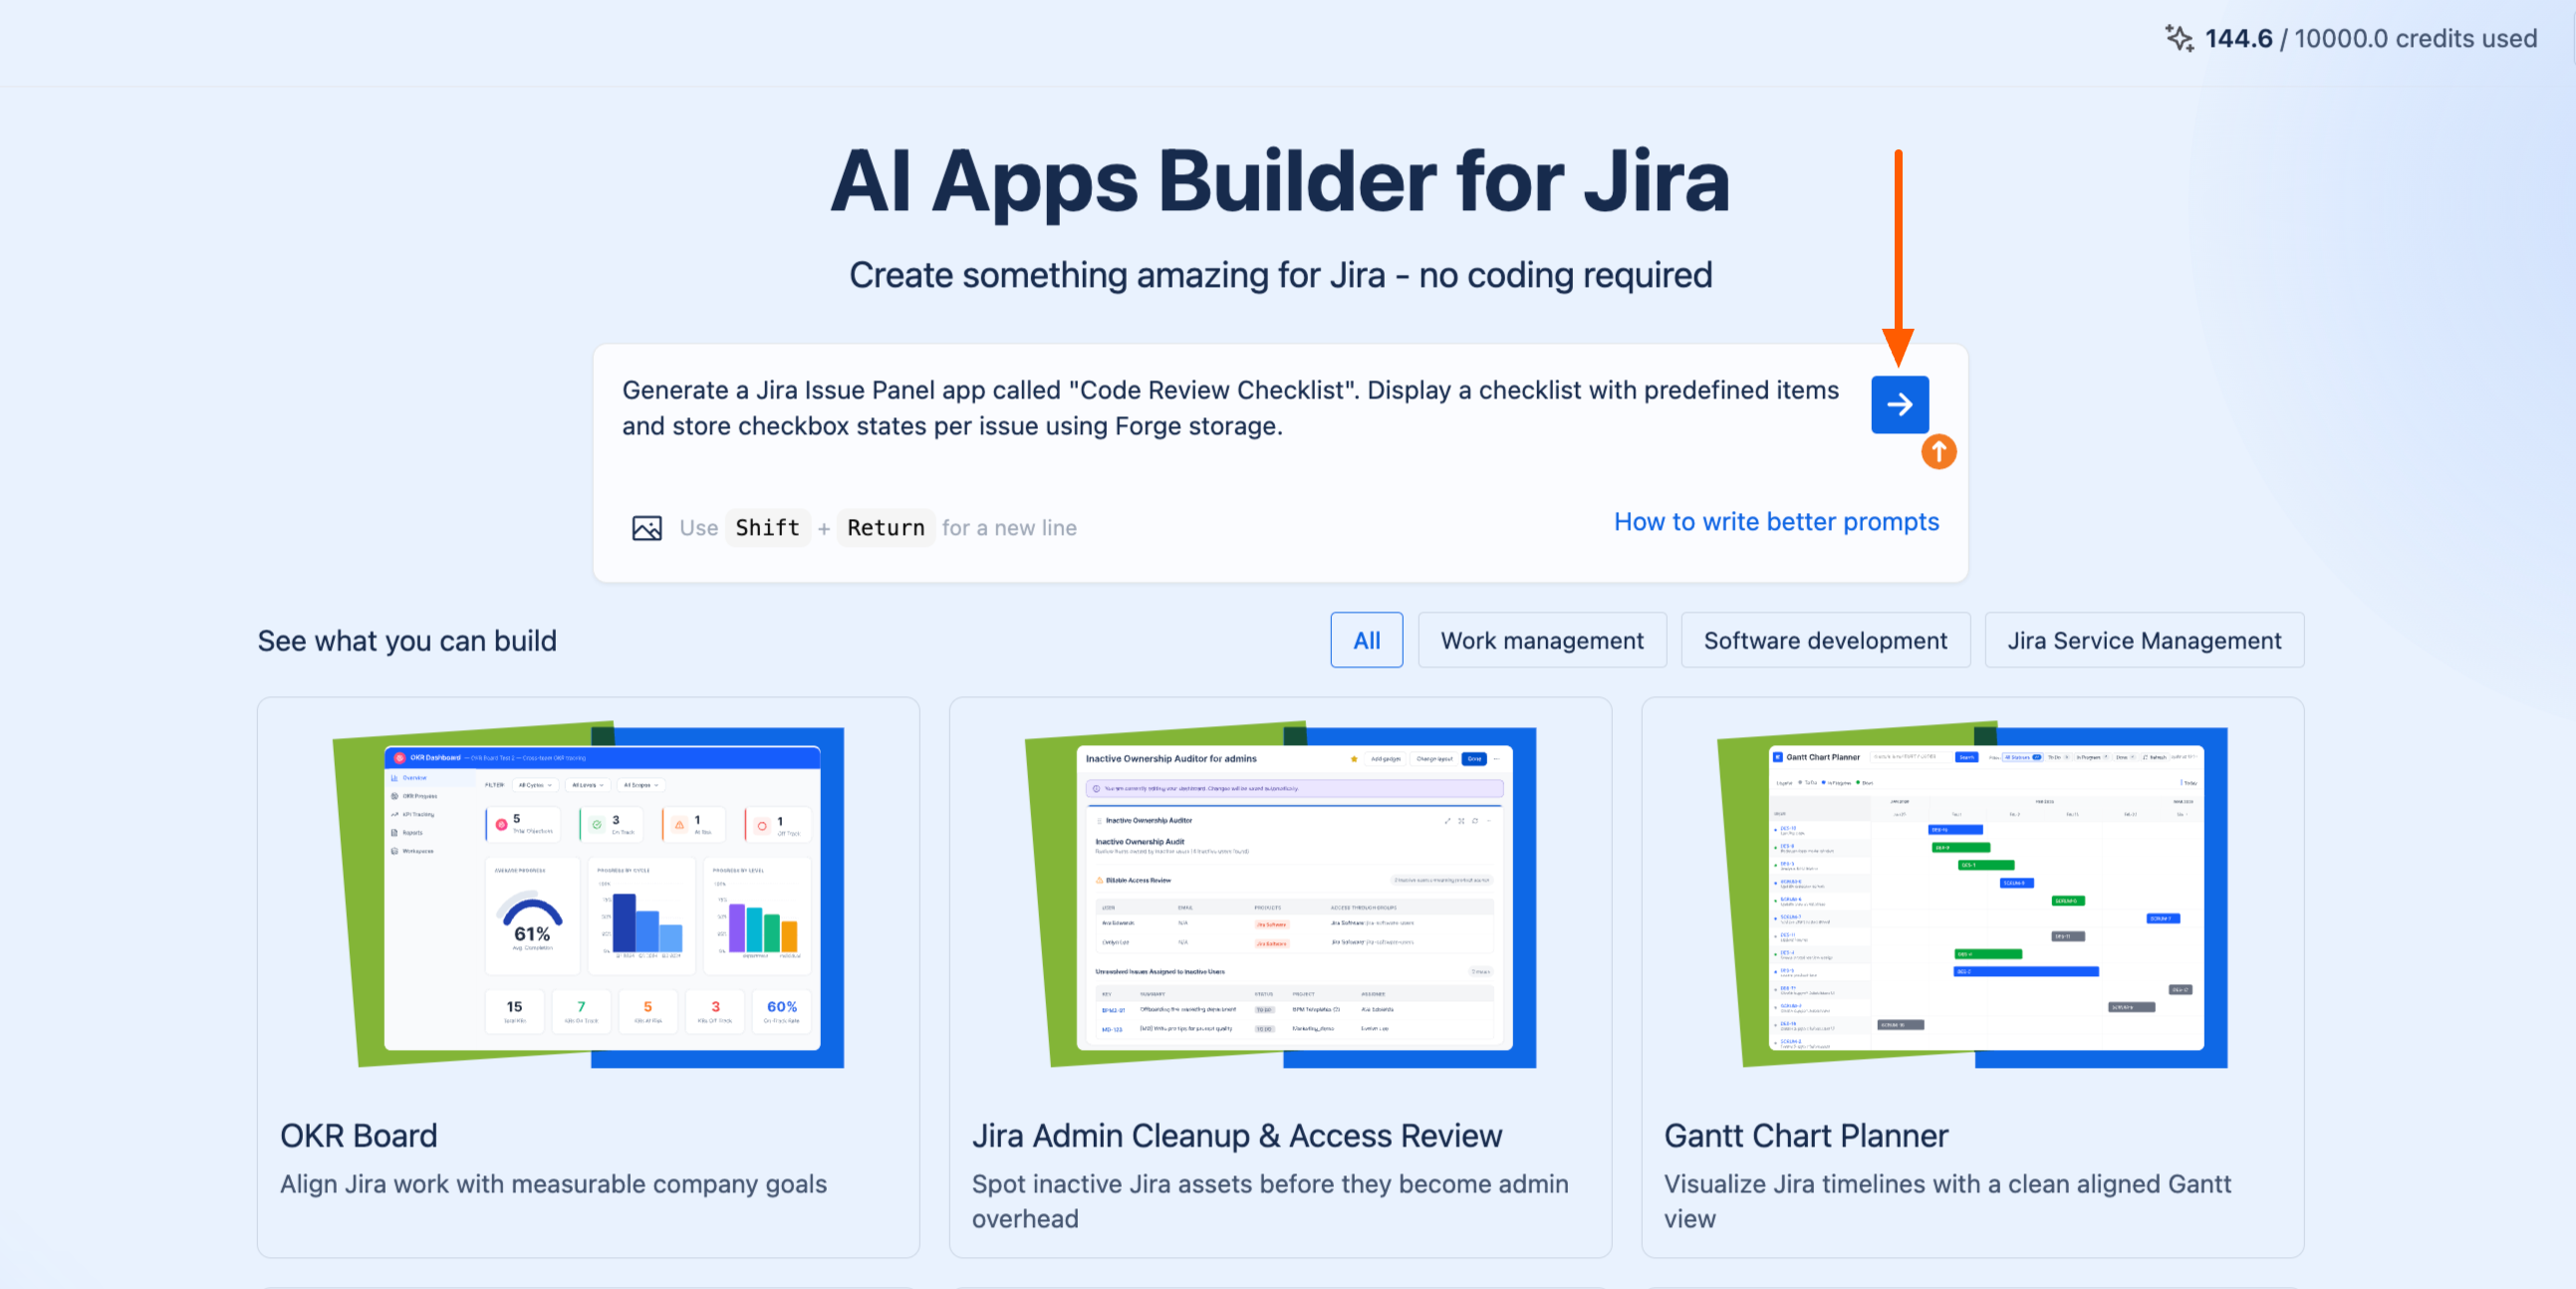Open the Gantt Chart Planner preview thumbnail

[1972, 894]
